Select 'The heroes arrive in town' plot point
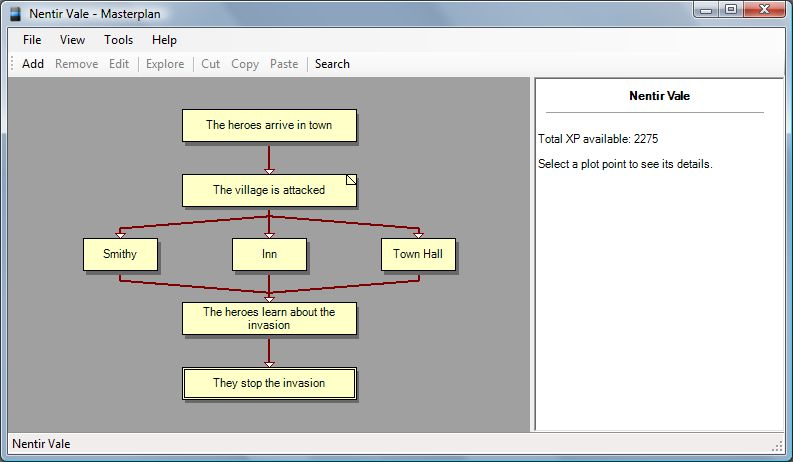 click(269, 126)
